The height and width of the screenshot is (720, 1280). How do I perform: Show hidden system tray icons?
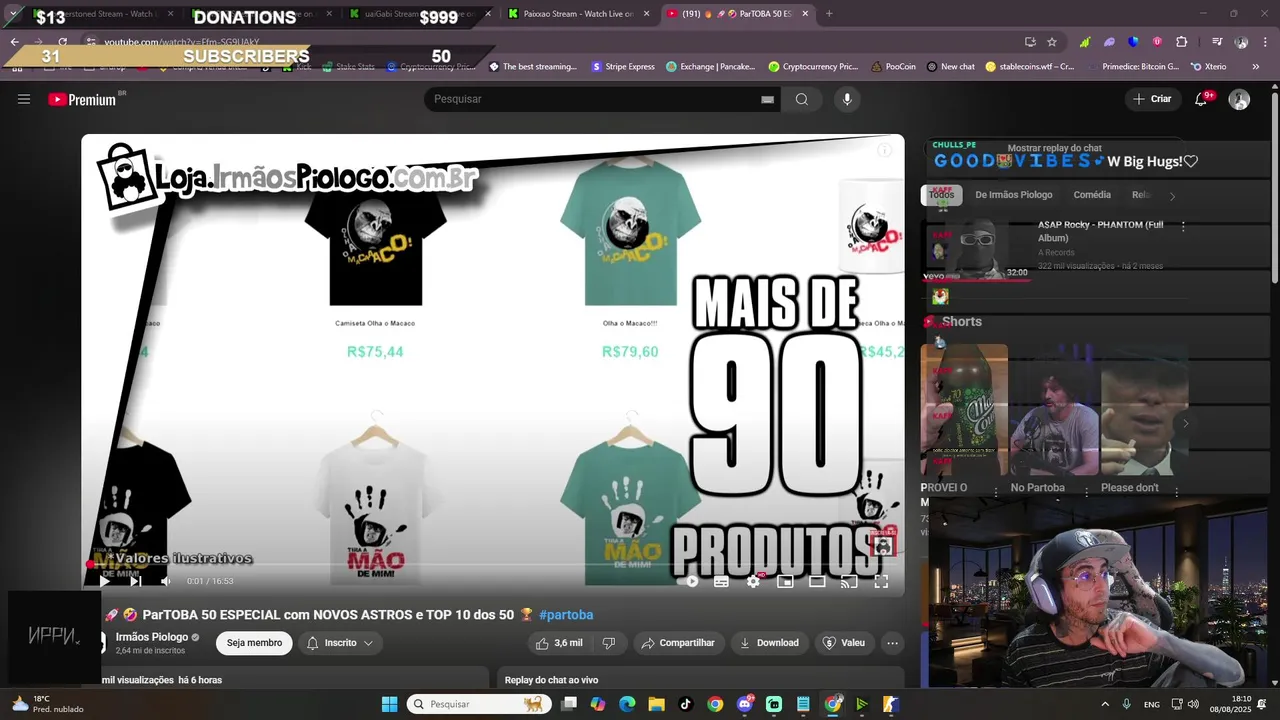1106,704
